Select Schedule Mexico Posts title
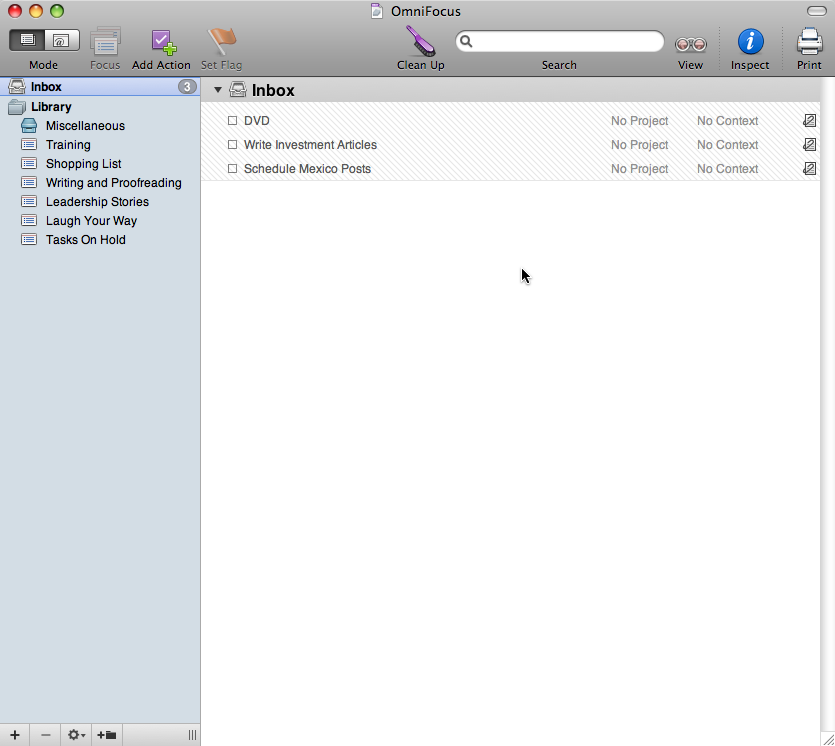Viewport: 835px width, 746px height. pos(307,169)
